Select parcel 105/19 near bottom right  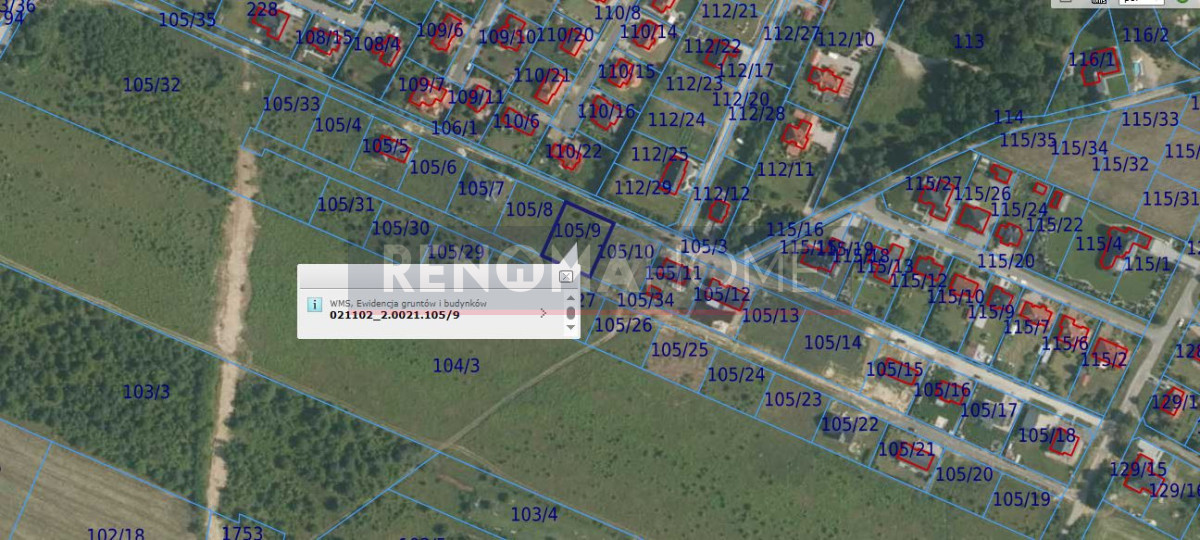pyautogui.click(x=1022, y=499)
